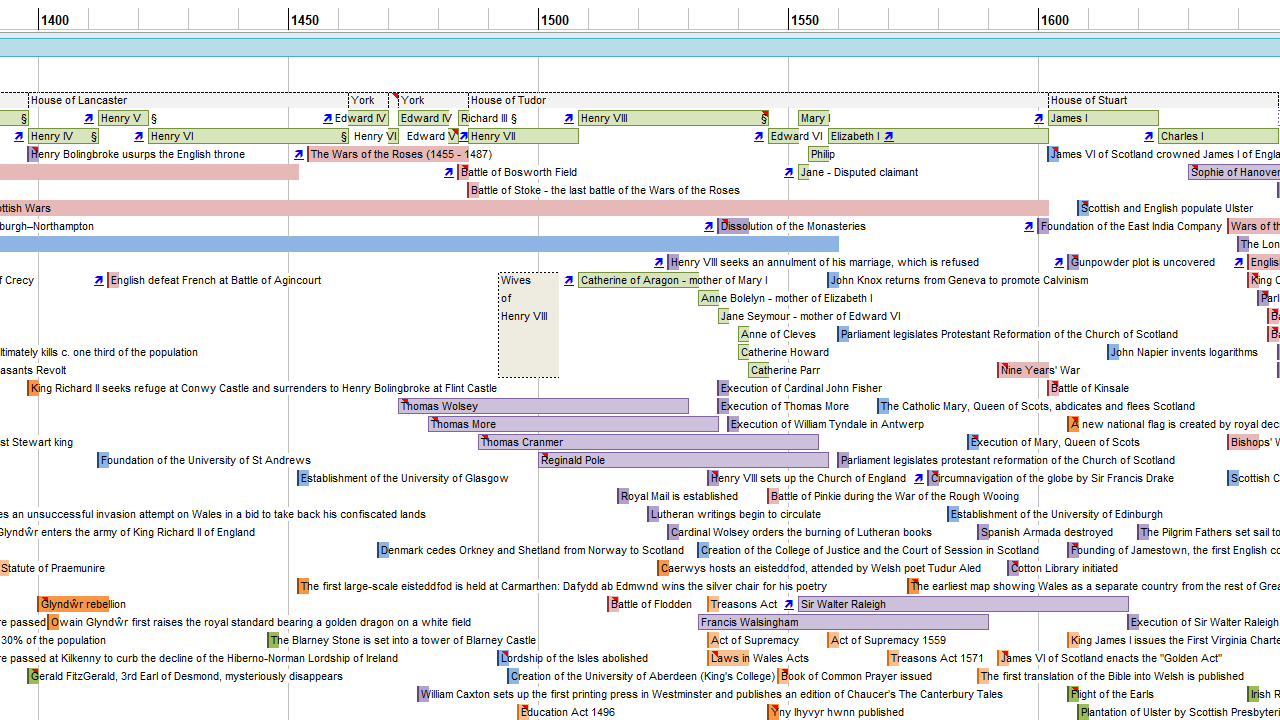The width and height of the screenshot is (1280, 720).
Task: Open link icon for Dissolution of the Monasteries
Action: coord(708,226)
